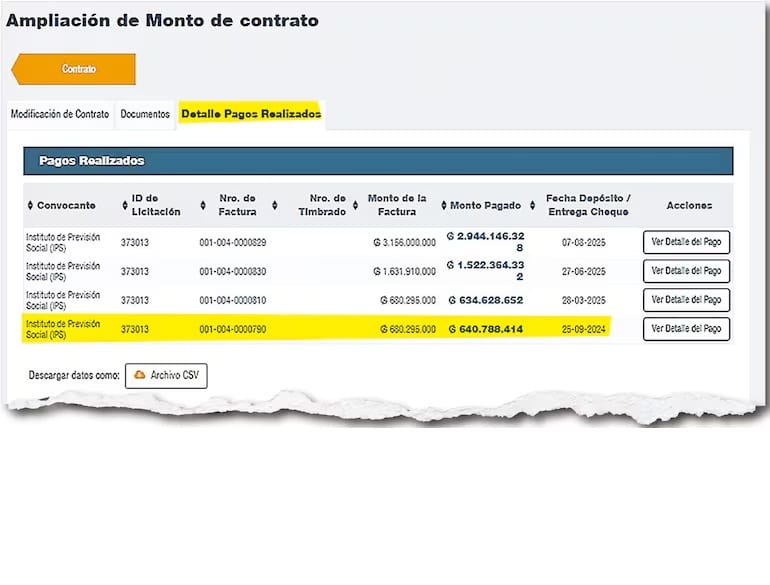The height and width of the screenshot is (585, 770).
Task: Click the Monto de la Factura header
Action: [397, 205]
